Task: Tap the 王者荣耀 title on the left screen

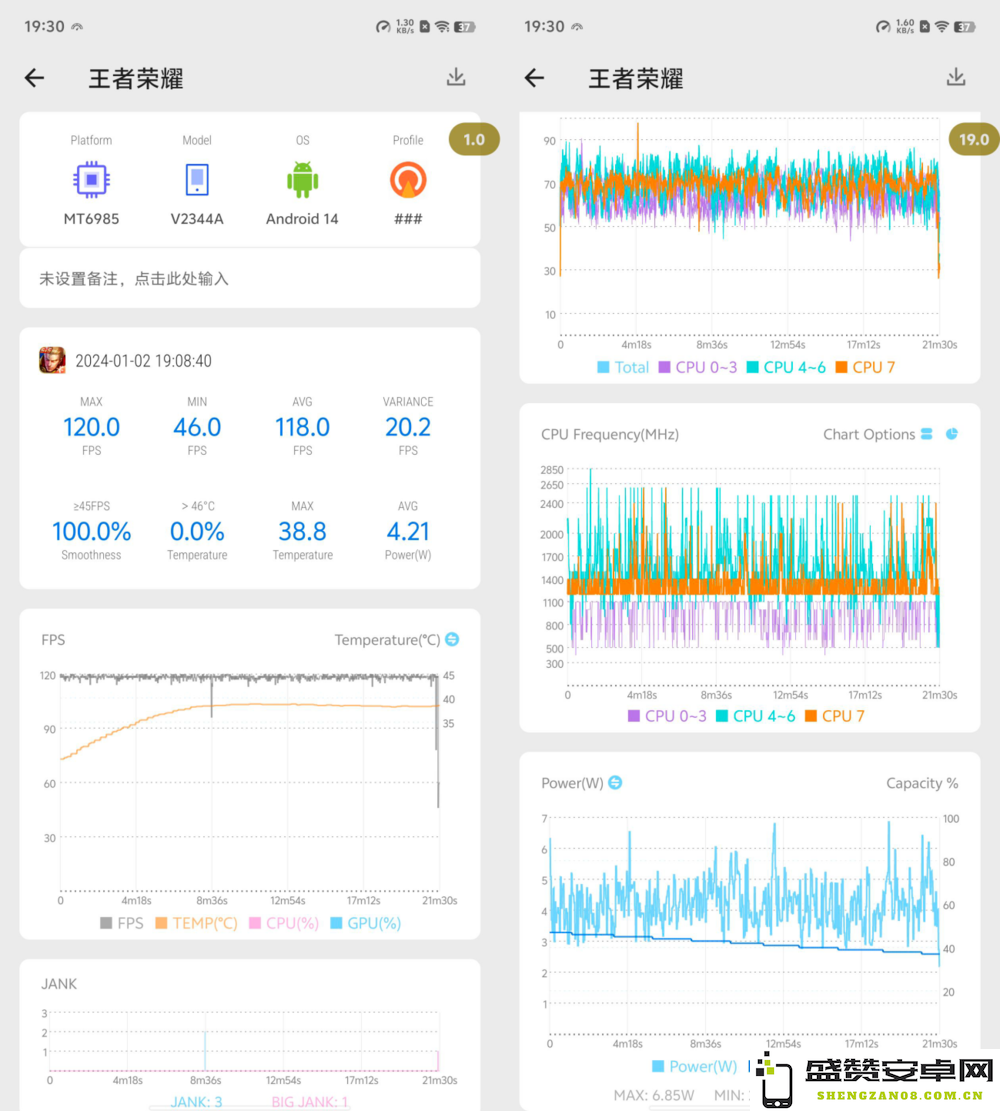Action: click(x=136, y=79)
